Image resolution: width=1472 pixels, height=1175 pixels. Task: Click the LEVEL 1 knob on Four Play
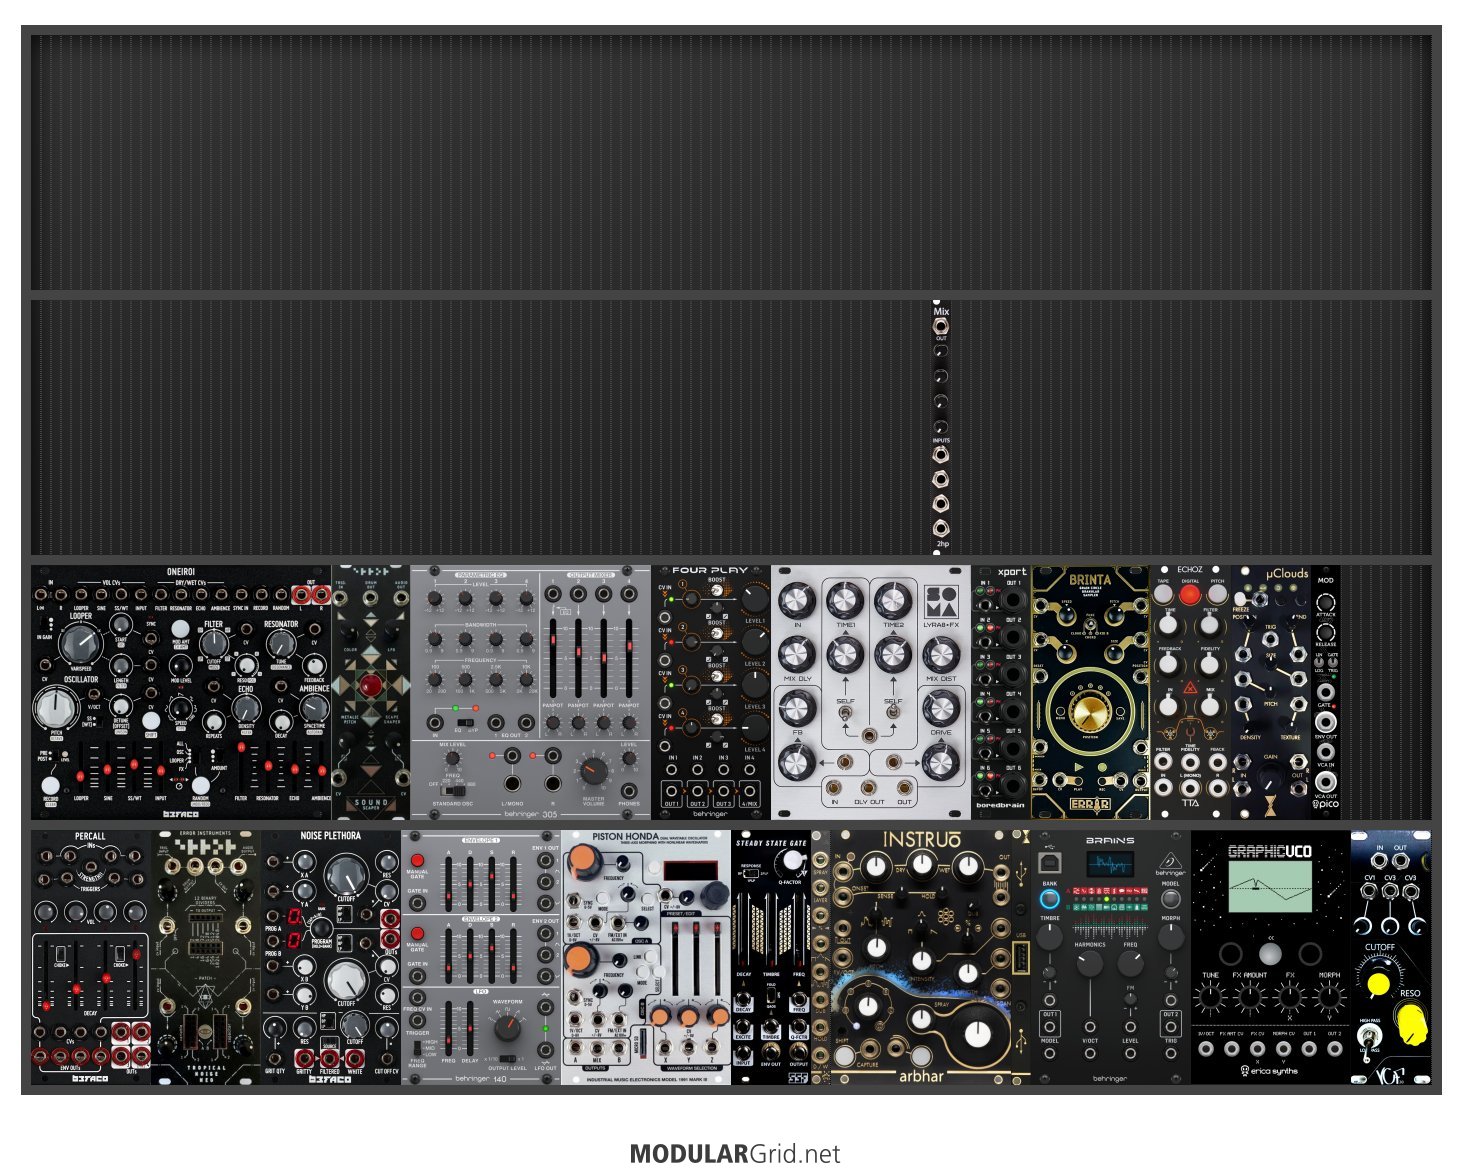[x=754, y=598]
